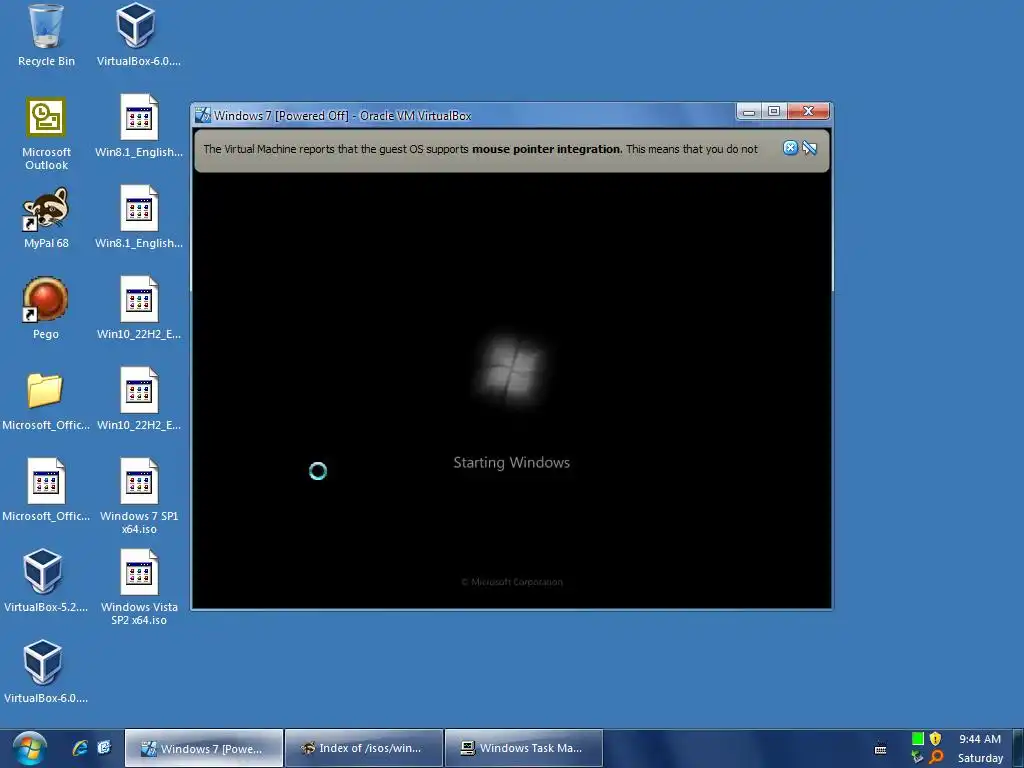Select the MyPal 68 raccoon shortcut
Viewport: 1024px width, 768px height.
[46, 218]
